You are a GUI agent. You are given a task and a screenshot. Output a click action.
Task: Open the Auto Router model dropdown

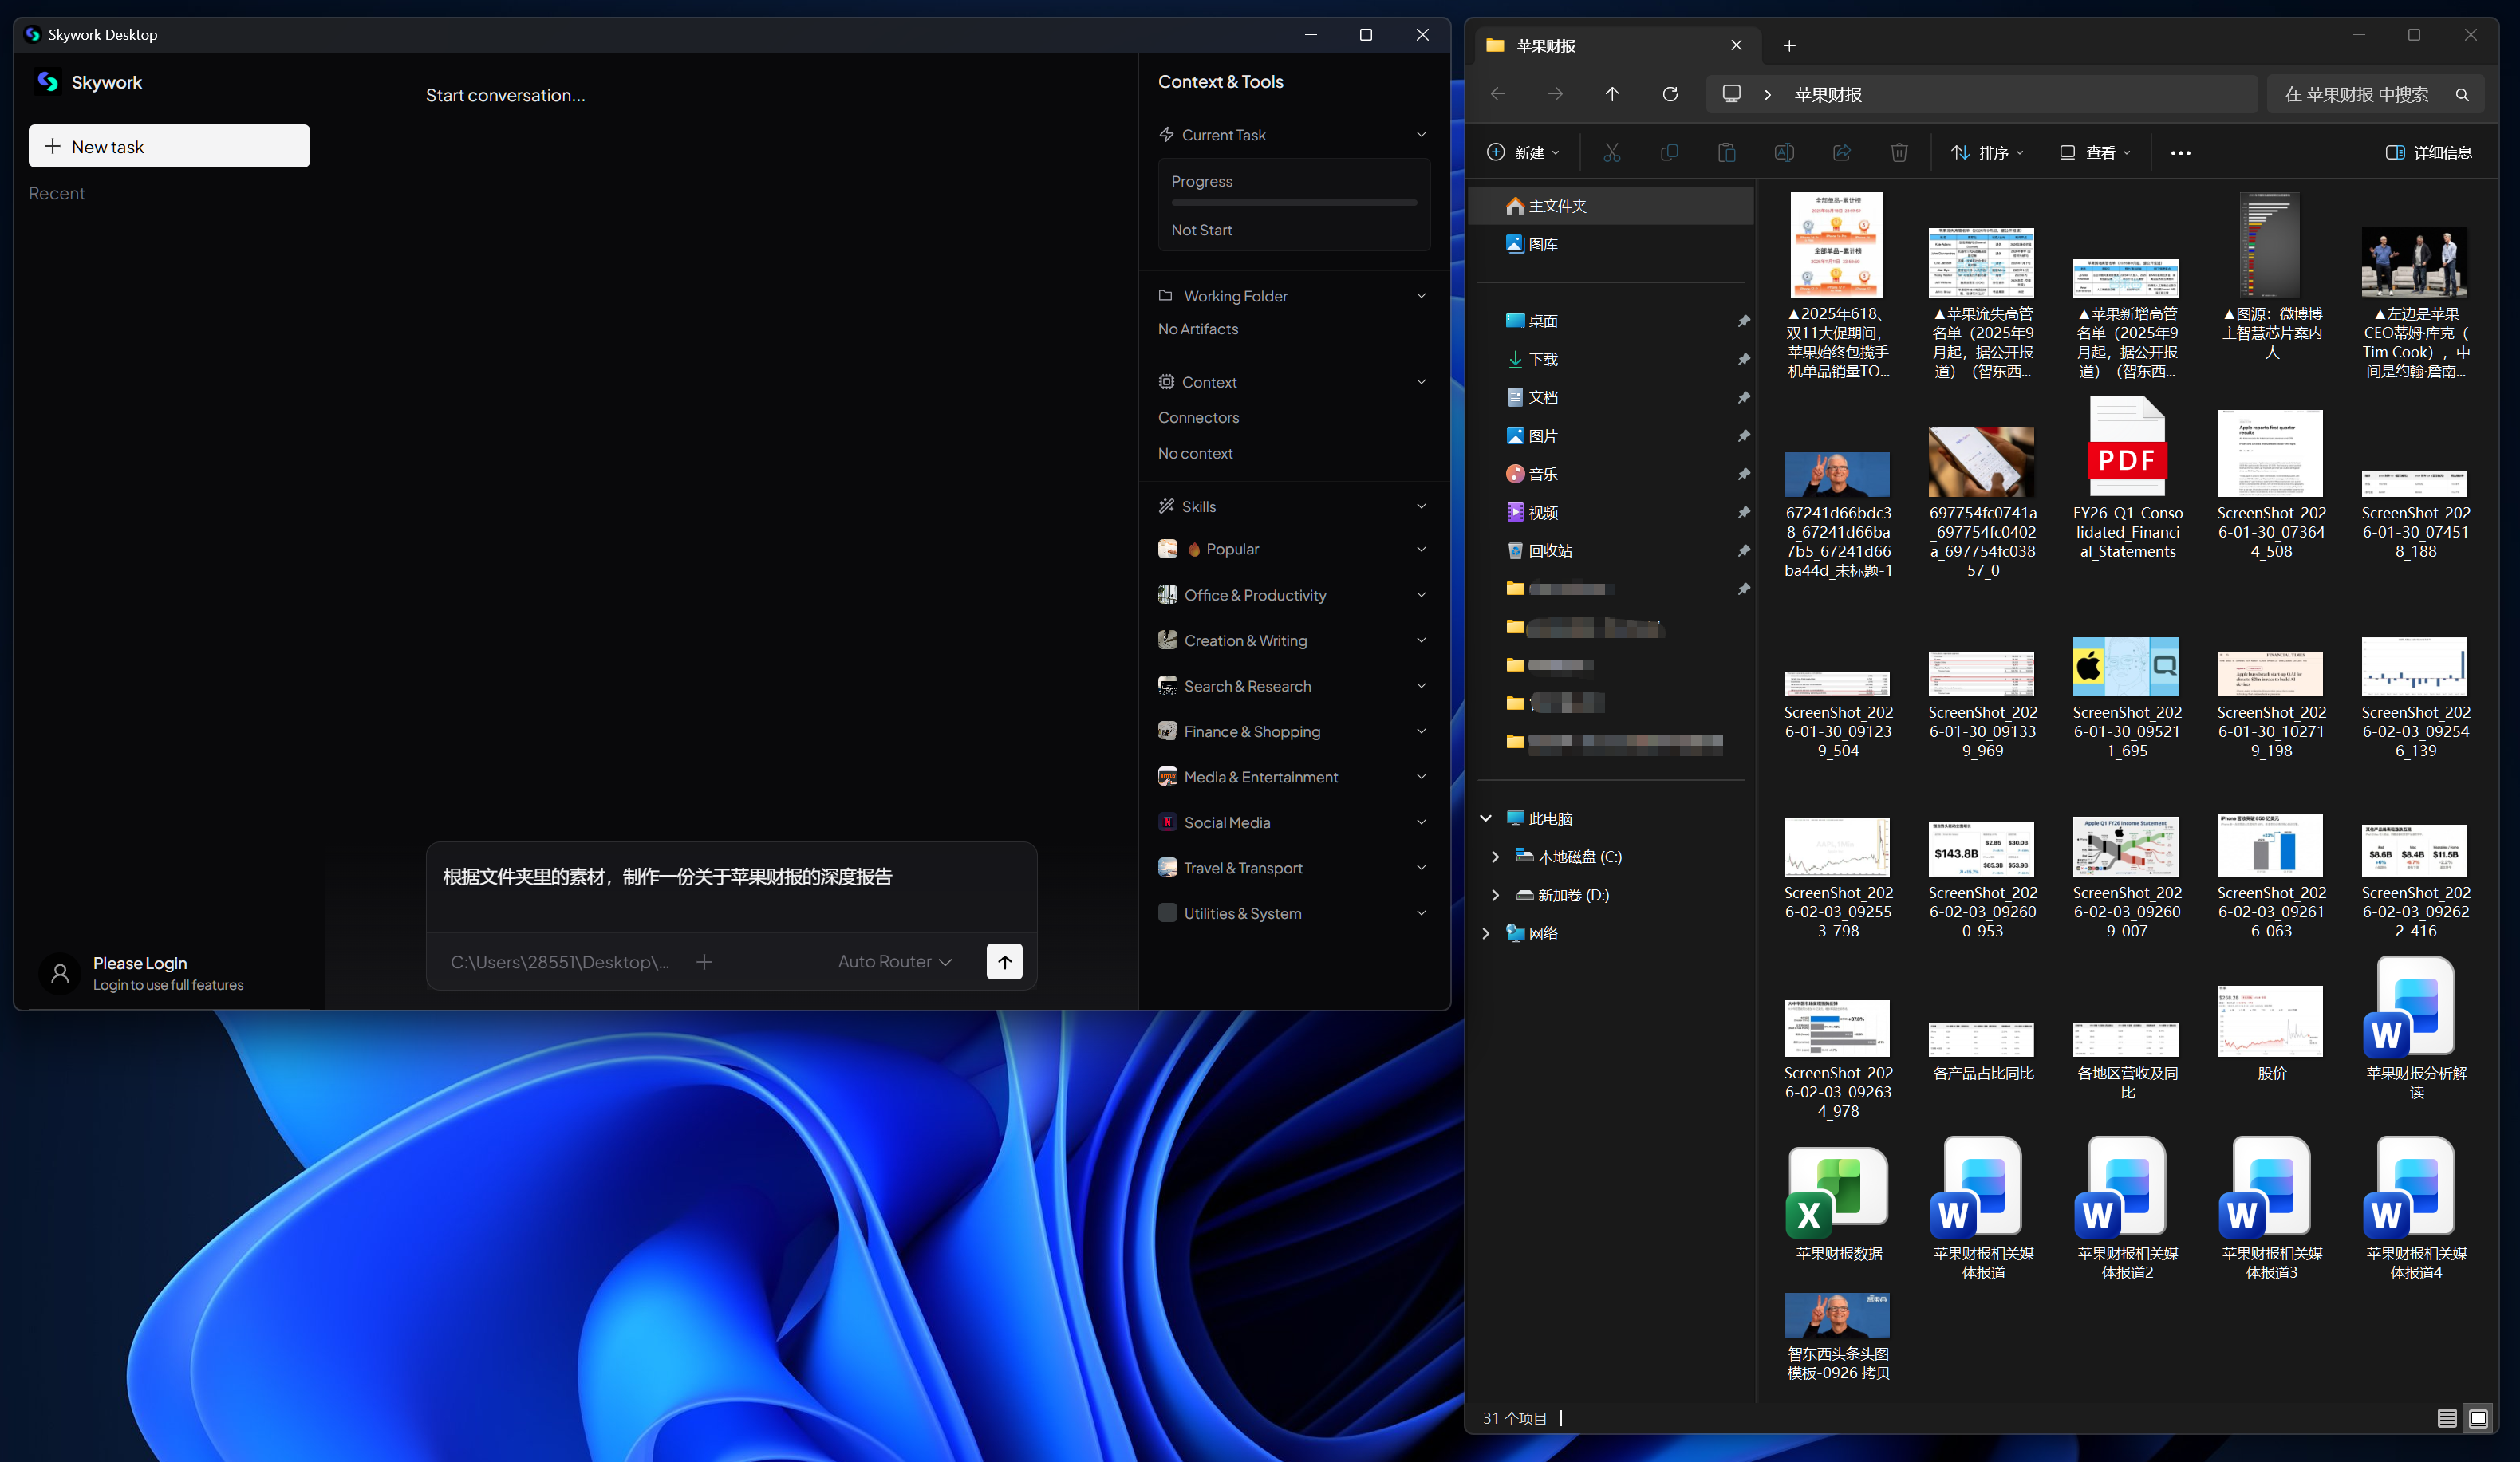[894, 961]
